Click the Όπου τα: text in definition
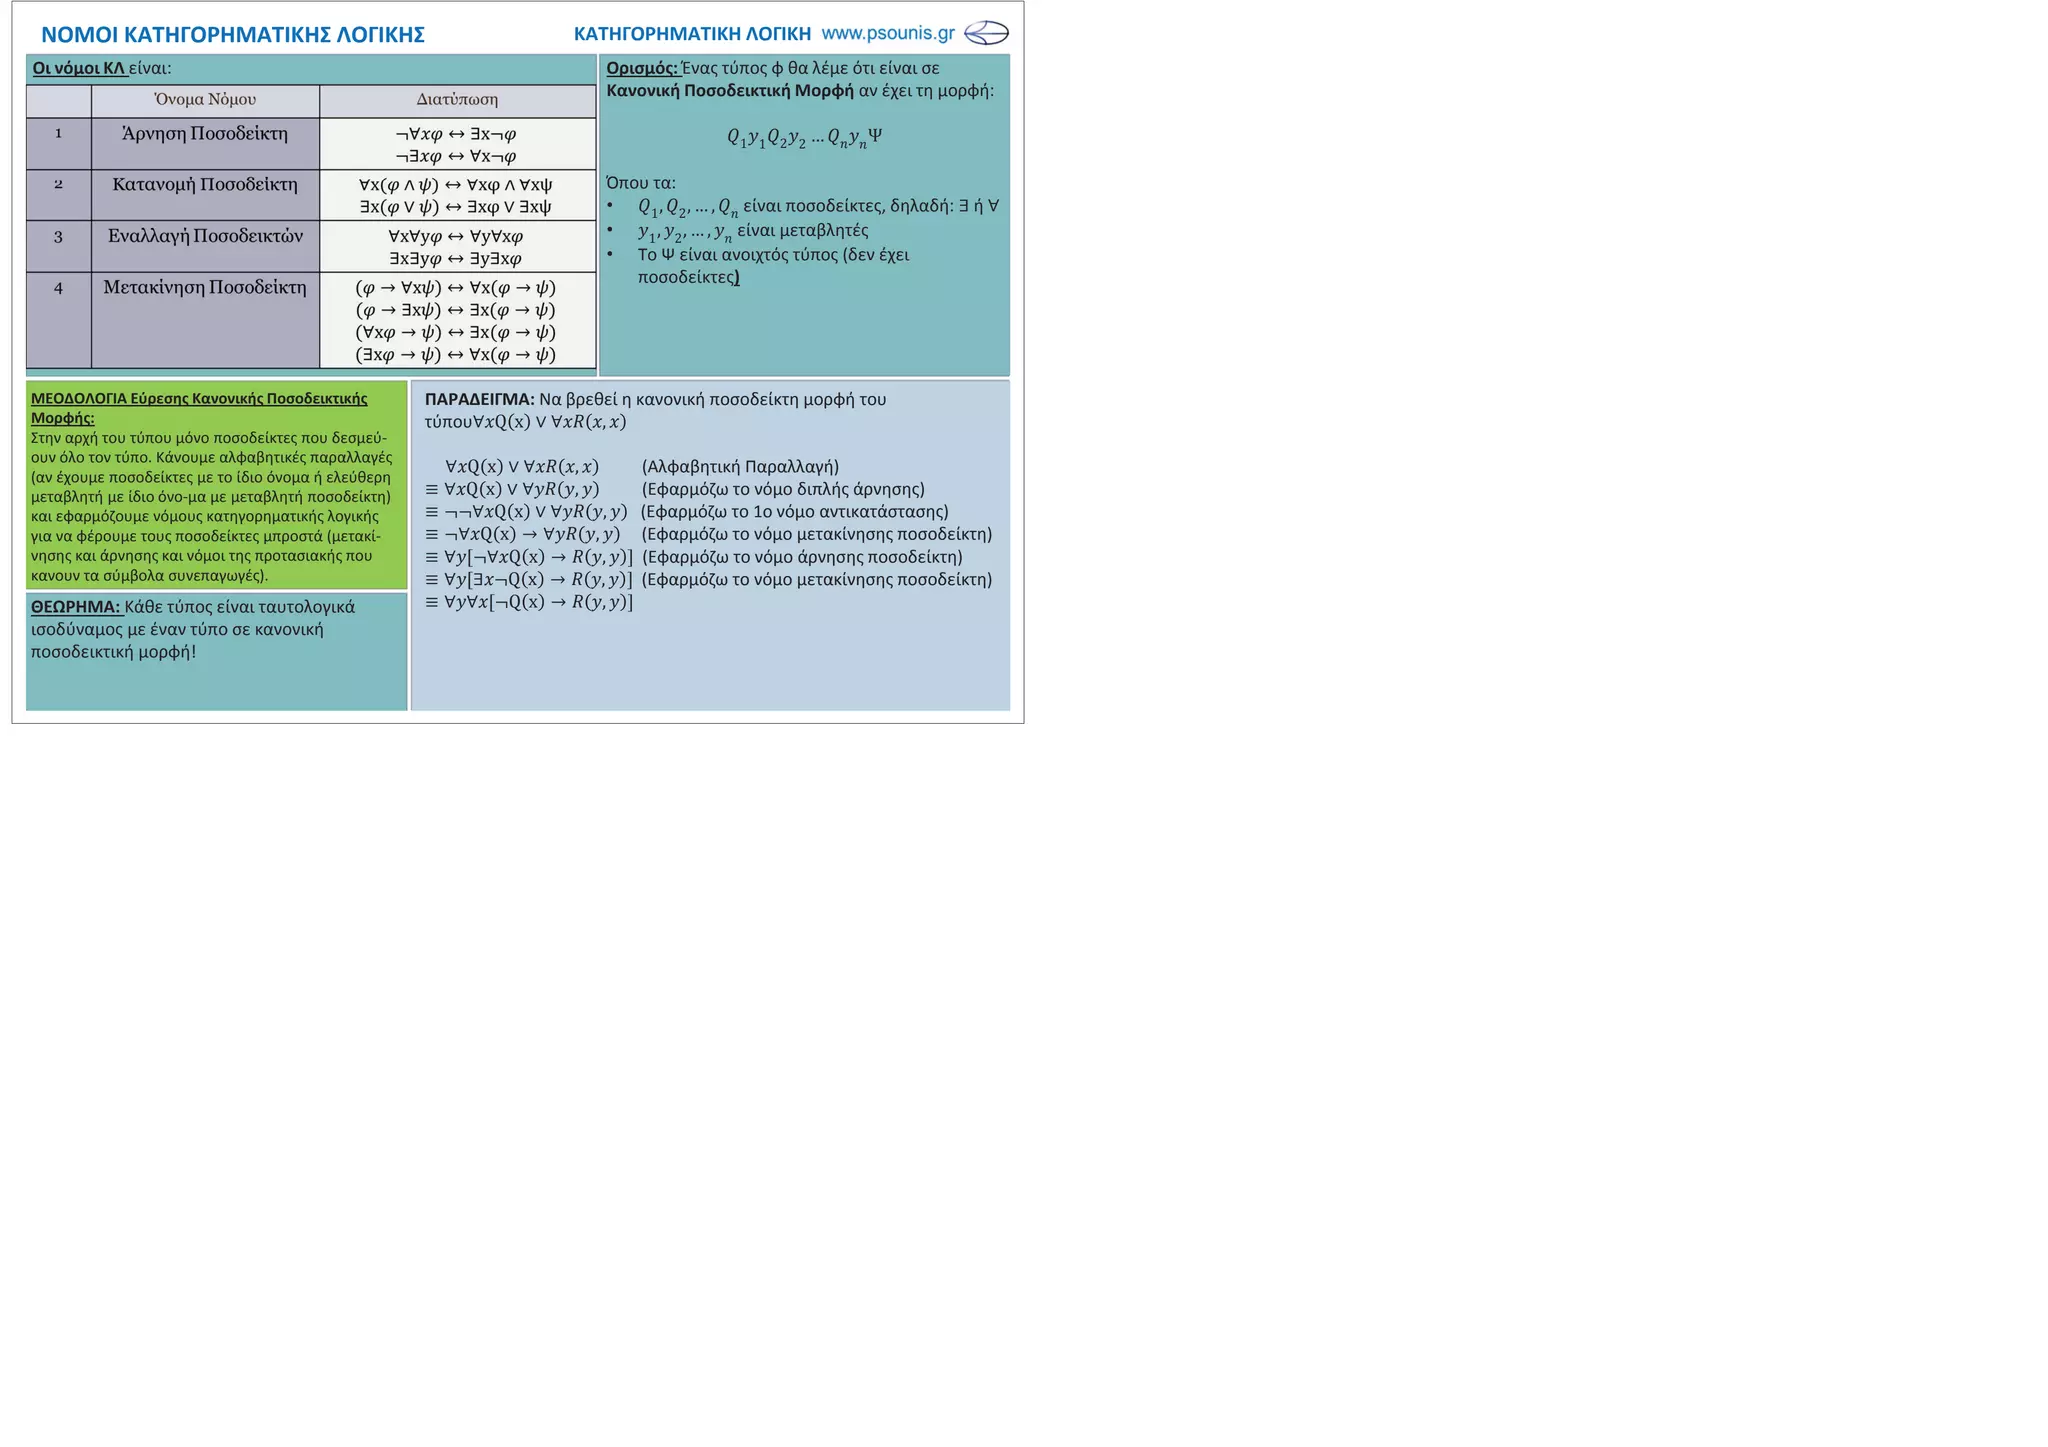This screenshot has width=2048, height=1447. point(641,183)
